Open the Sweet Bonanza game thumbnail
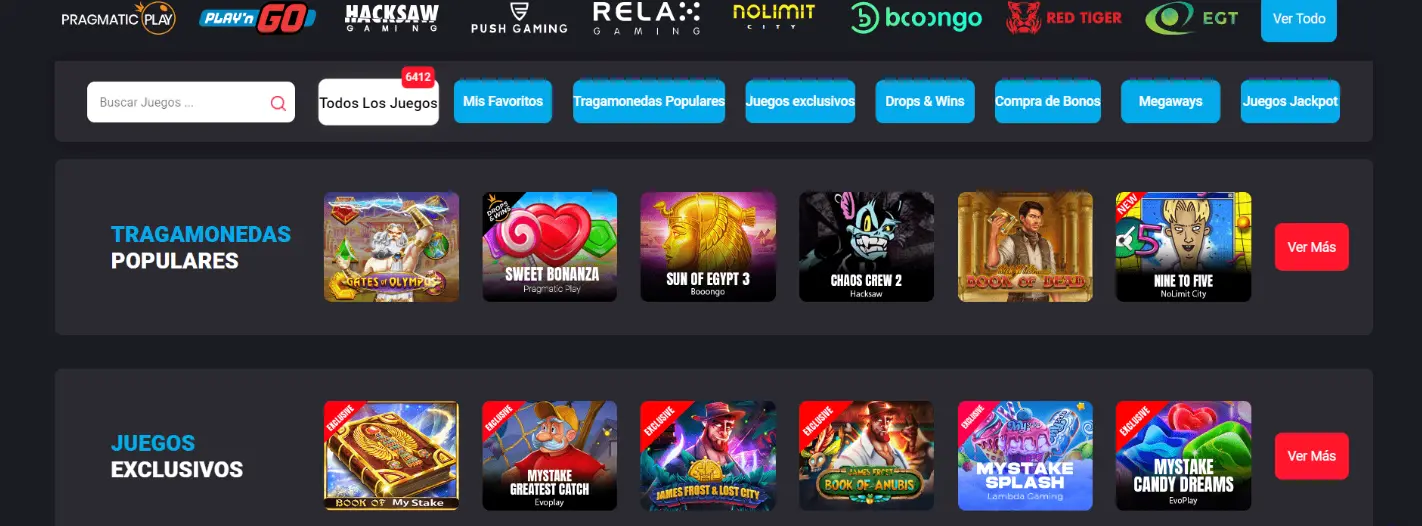1422x526 pixels. coord(550,247)
